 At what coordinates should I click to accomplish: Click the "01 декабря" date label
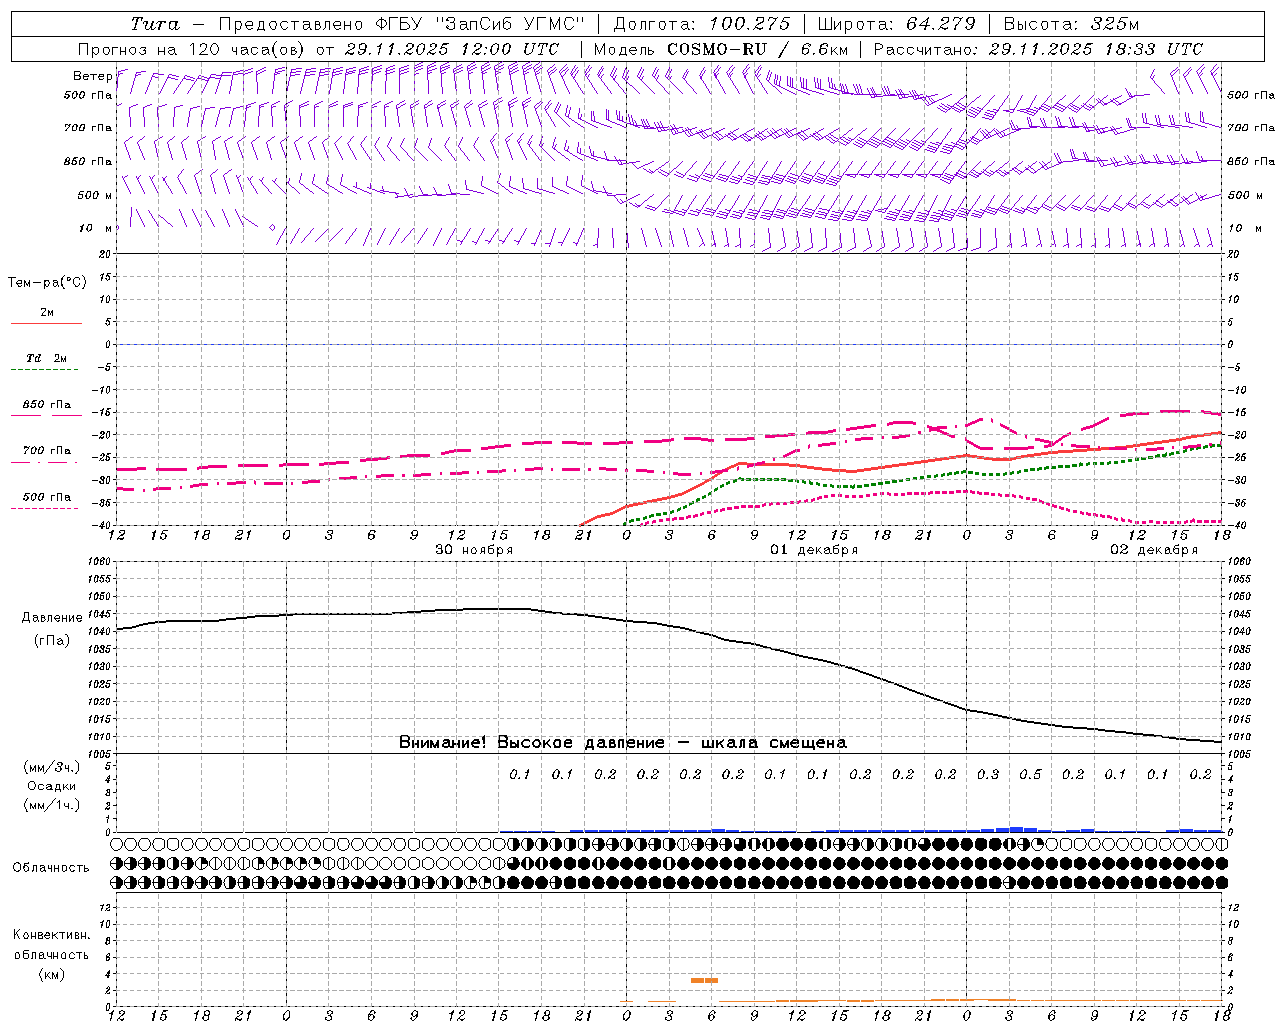pyautogui.click(x=814, y=549)
